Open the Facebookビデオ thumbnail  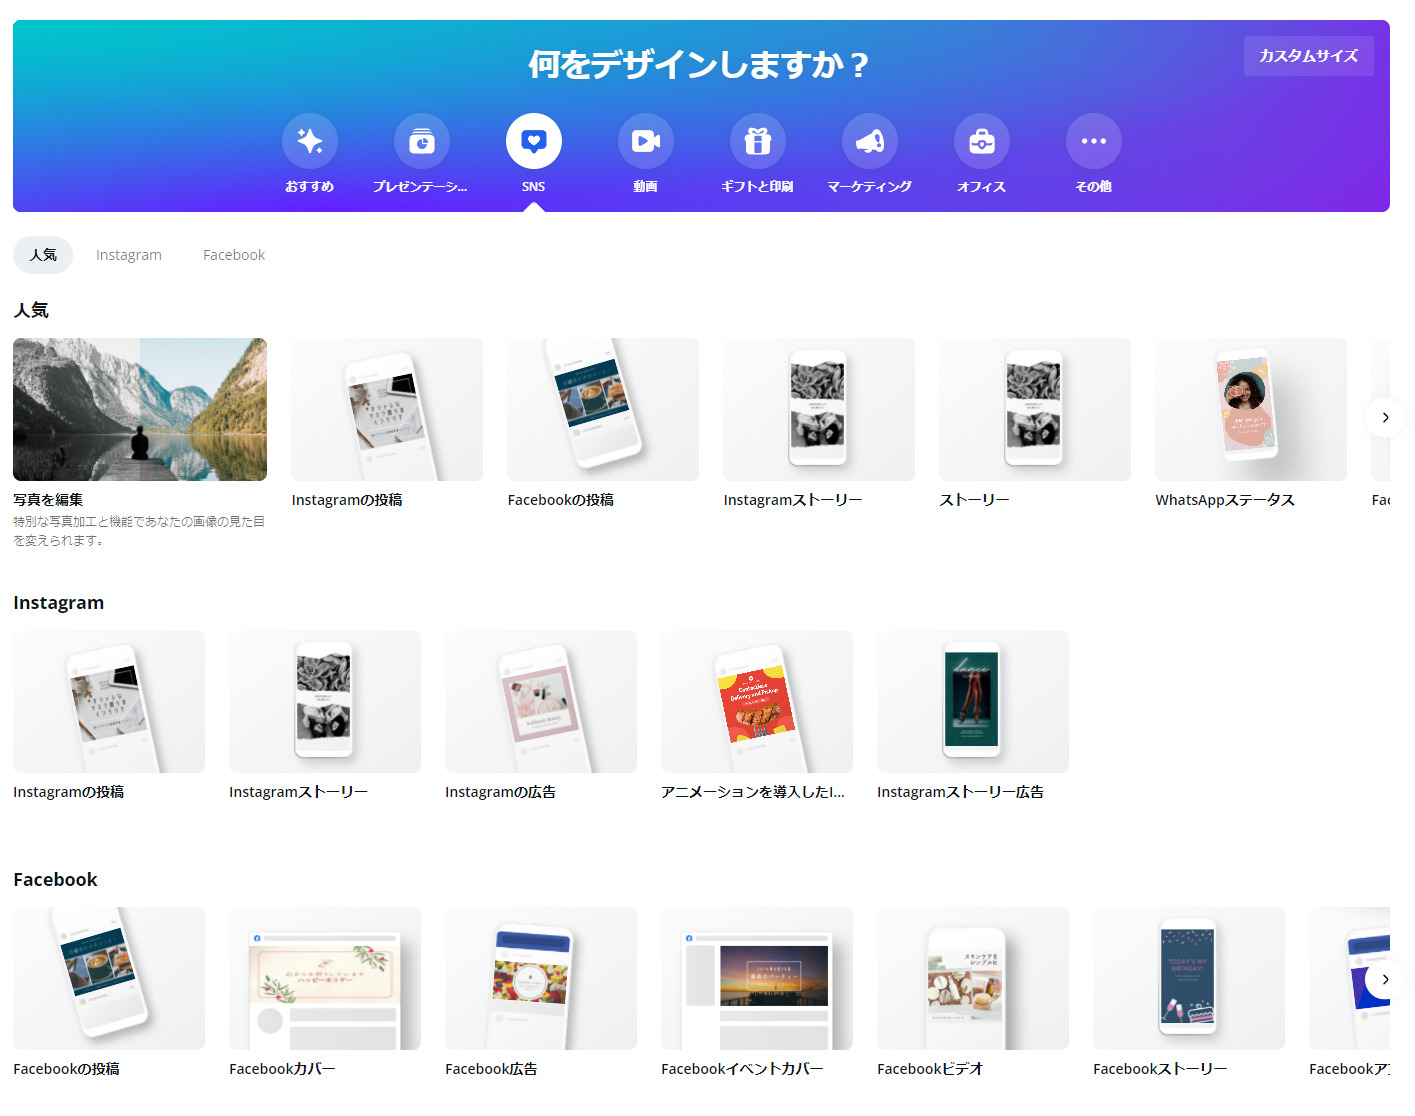(x=973, y=978)
